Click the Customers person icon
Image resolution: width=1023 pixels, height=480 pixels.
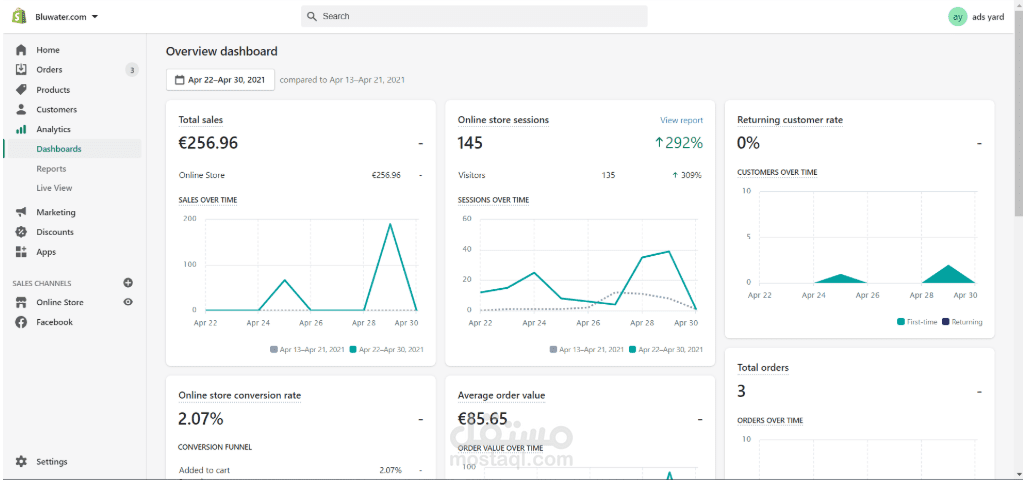point(22,110)
